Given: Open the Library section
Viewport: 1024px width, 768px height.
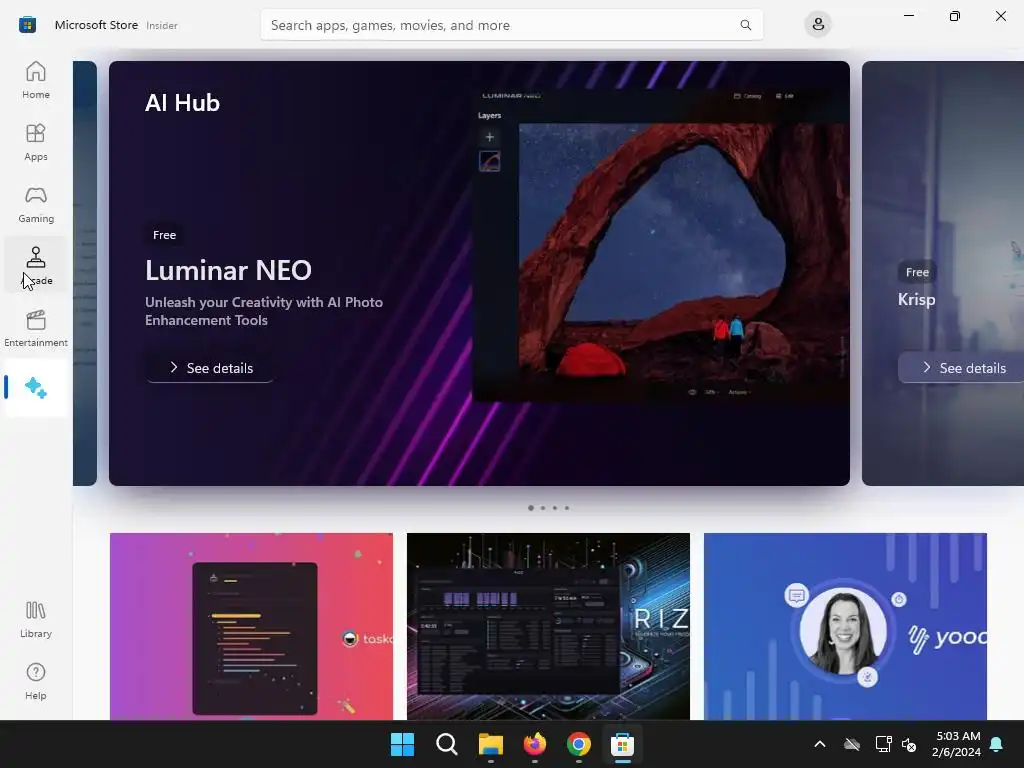Looking at the screenshot, I should [36, 619].
